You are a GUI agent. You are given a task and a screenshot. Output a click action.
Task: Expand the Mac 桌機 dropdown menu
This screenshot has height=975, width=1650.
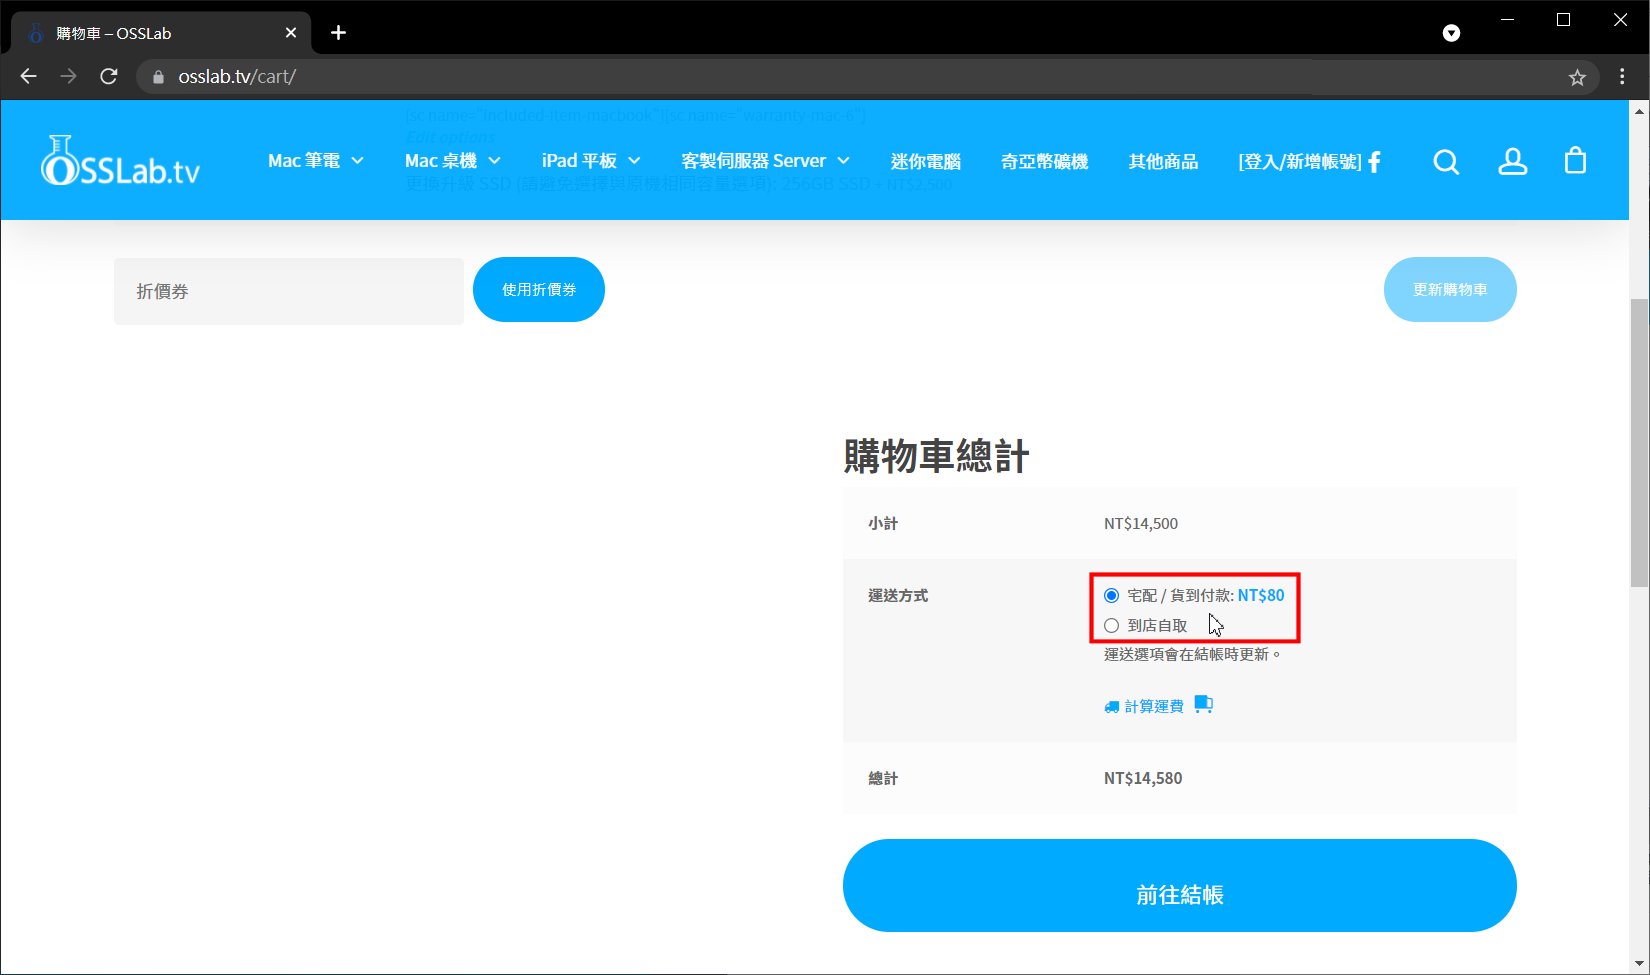[x=452, y=161]
